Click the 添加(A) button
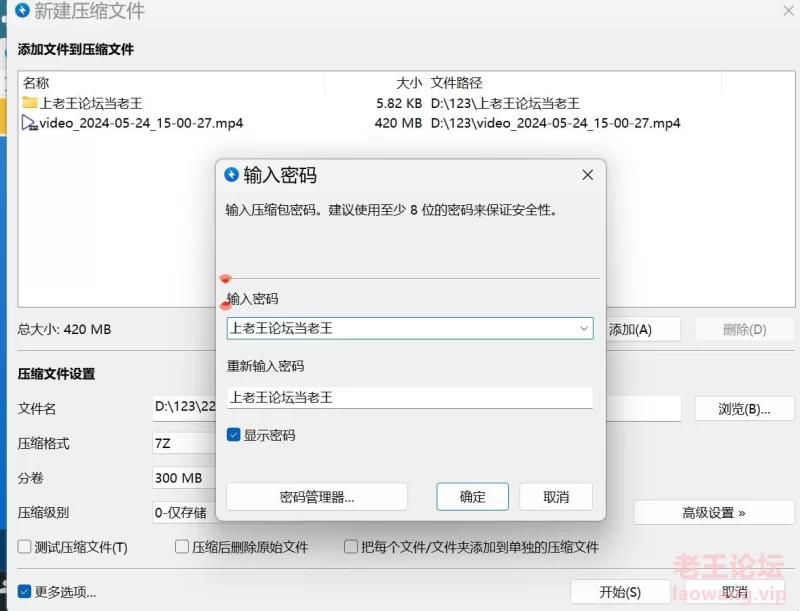Viewport: 800px width, 611px height. tap(643, 329)
